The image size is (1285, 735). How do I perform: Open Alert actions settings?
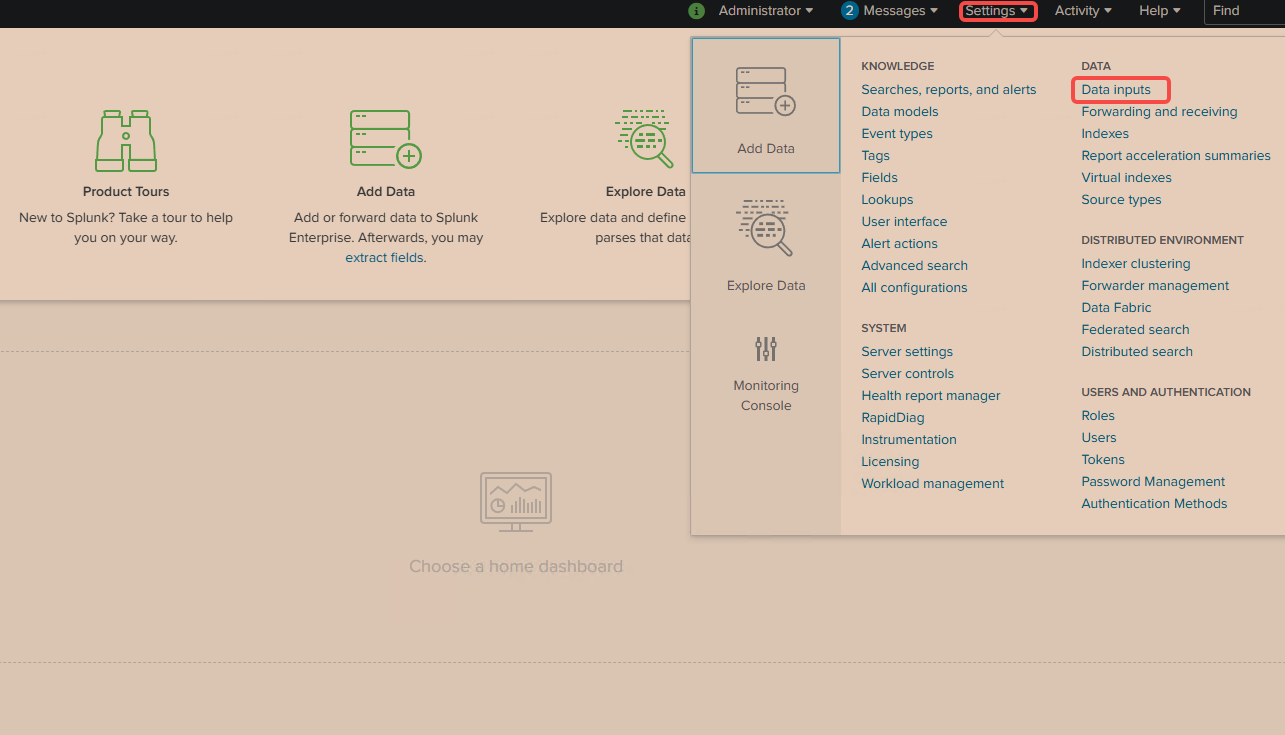tap(900, 244)
